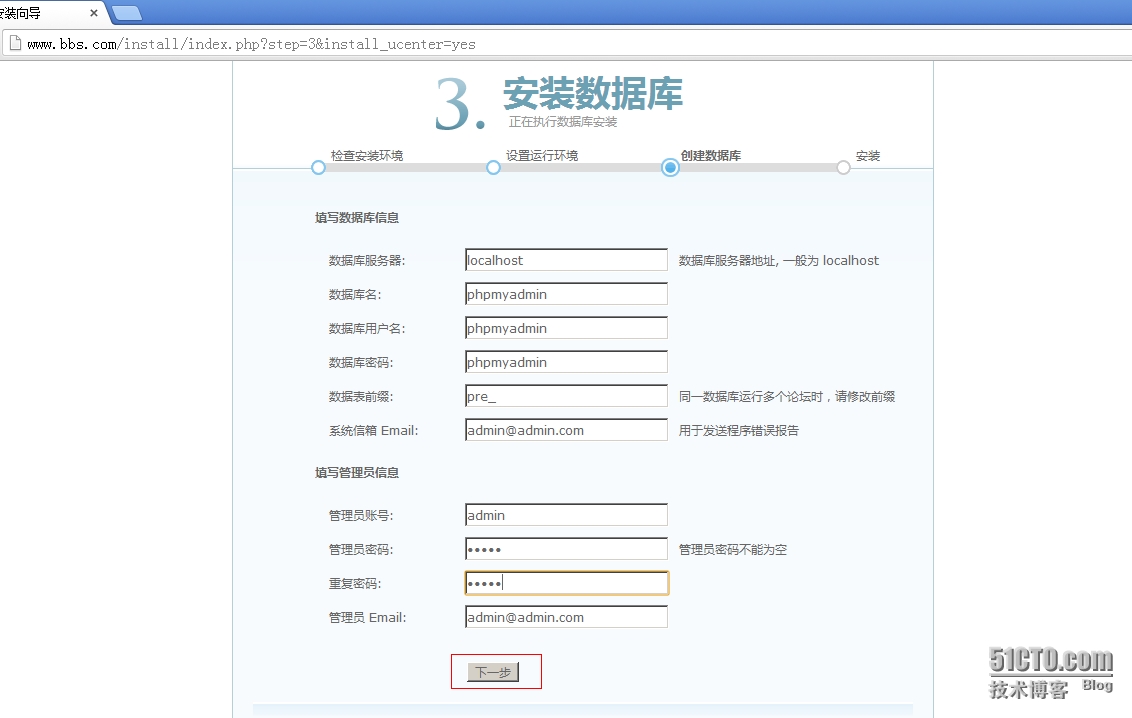Click the page icon in address bar

tap(14, 43)
